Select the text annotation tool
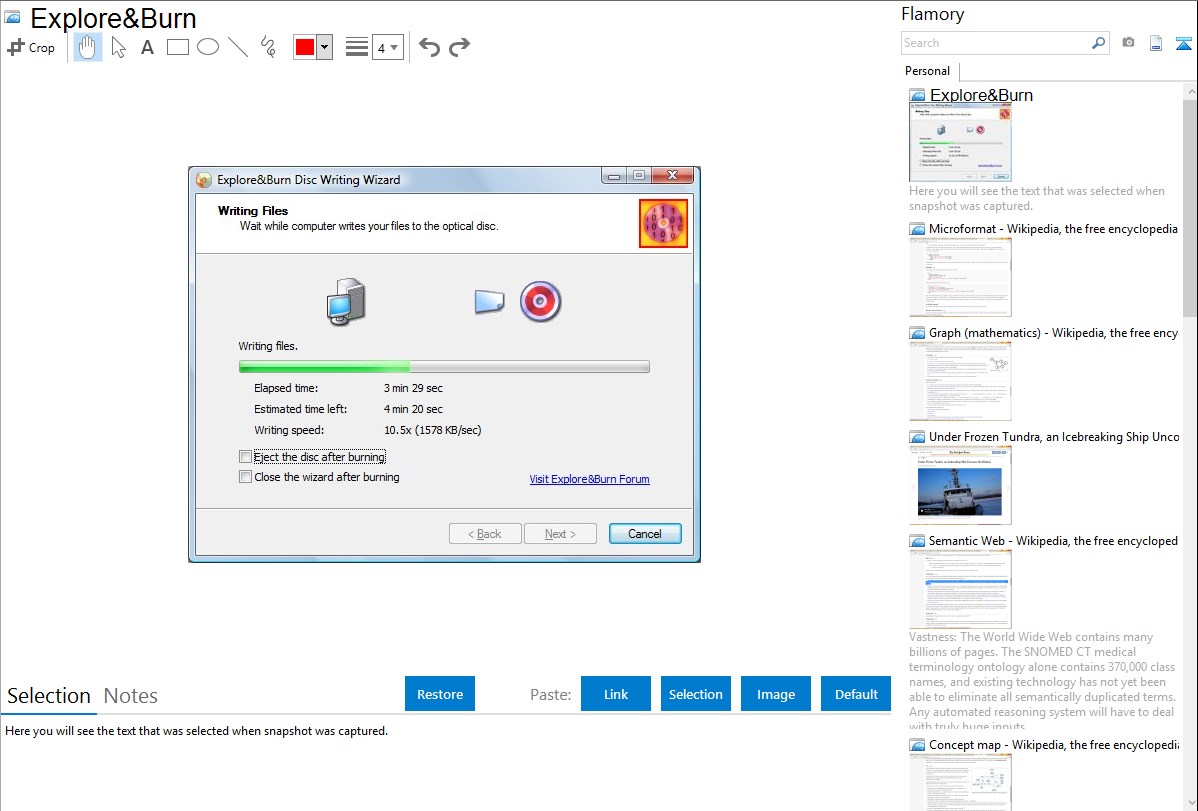The height and width of the screenshot is (811, 1198). (x=147, y=47)
